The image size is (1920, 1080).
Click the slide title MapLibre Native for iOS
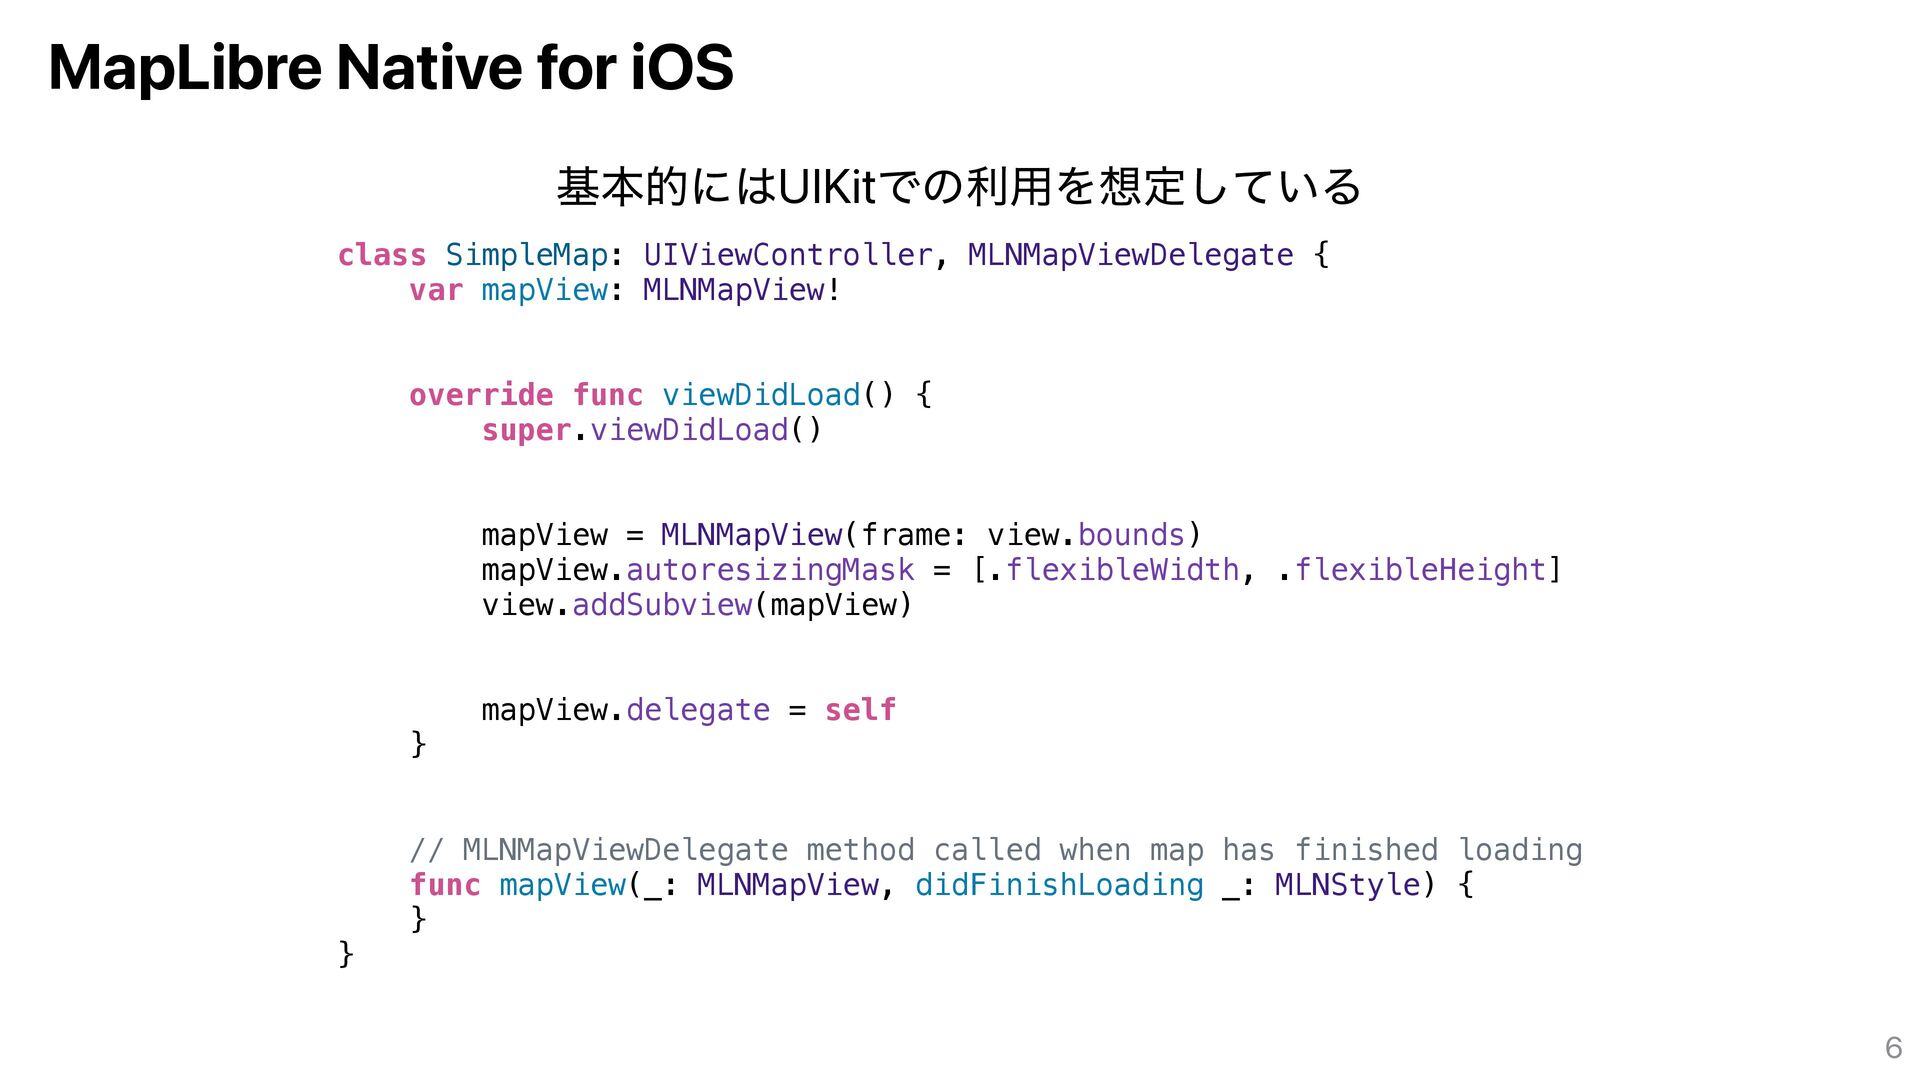[x=390, y=68]
